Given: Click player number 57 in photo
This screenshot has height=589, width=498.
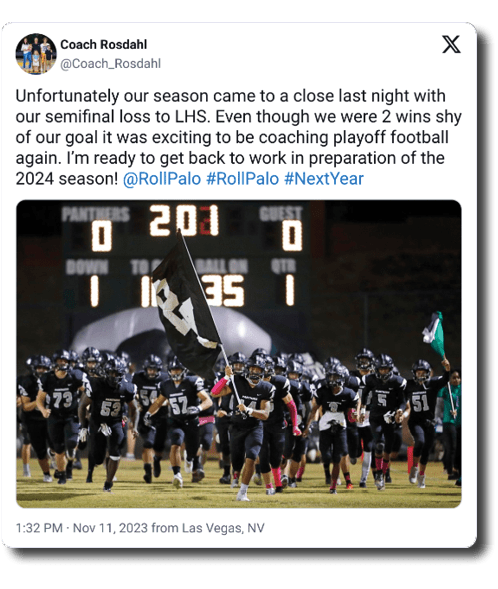Looking at the screenshot, I should click(179, 406).
